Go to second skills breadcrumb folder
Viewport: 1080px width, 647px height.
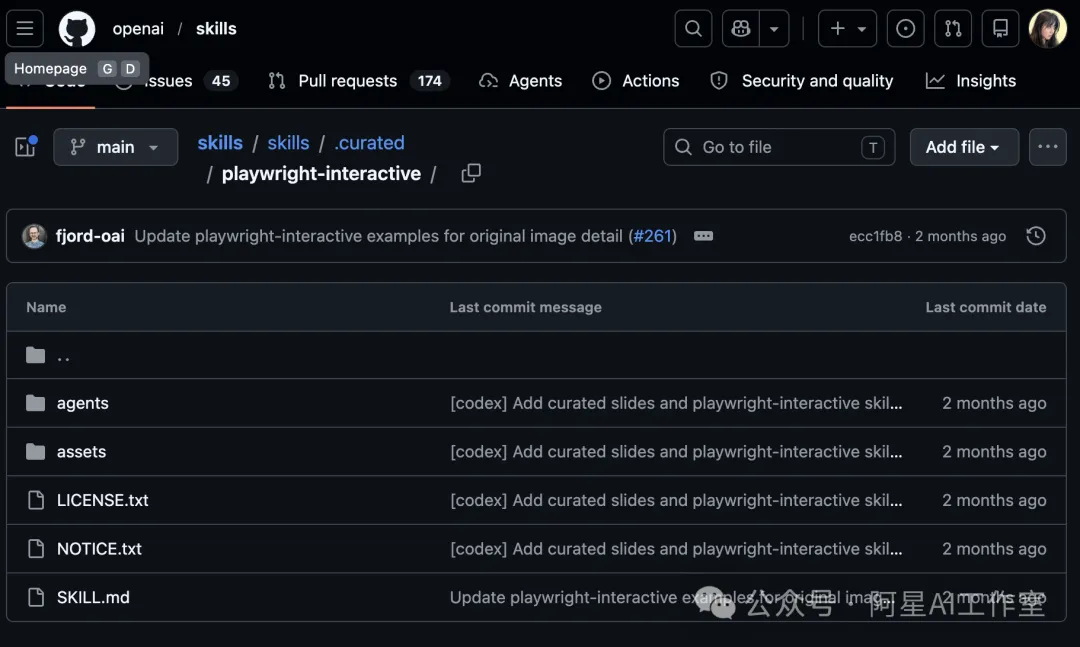pyautogui.click(x=288, y=143)
